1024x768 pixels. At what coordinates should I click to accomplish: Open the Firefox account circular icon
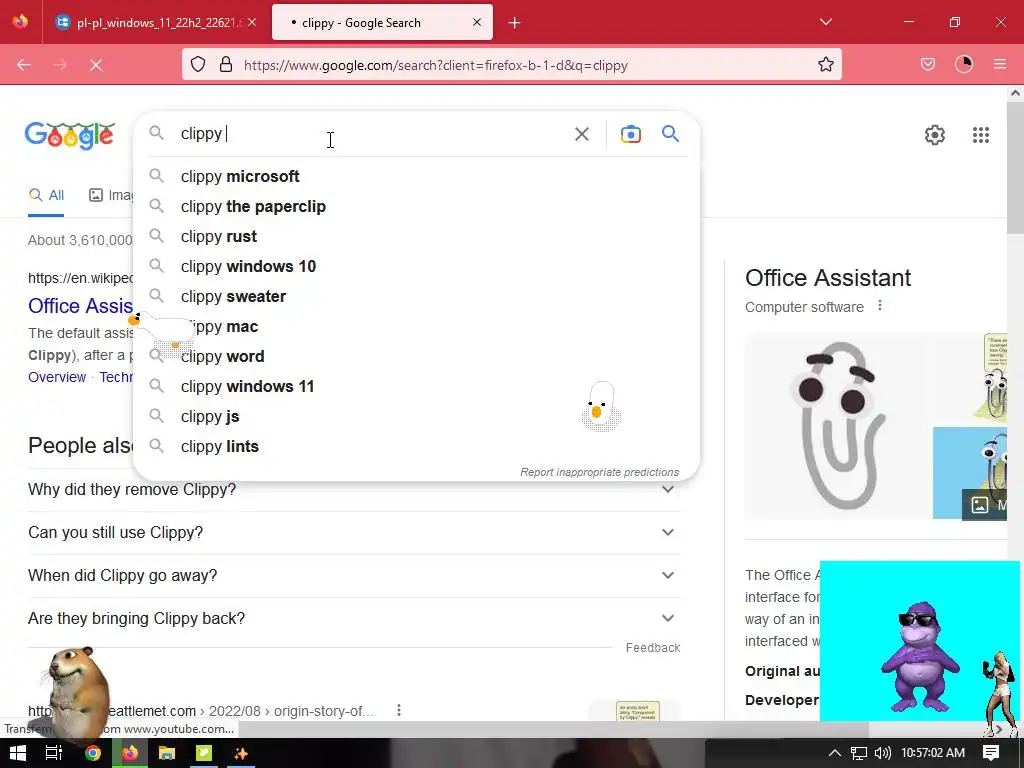[963, 64]
